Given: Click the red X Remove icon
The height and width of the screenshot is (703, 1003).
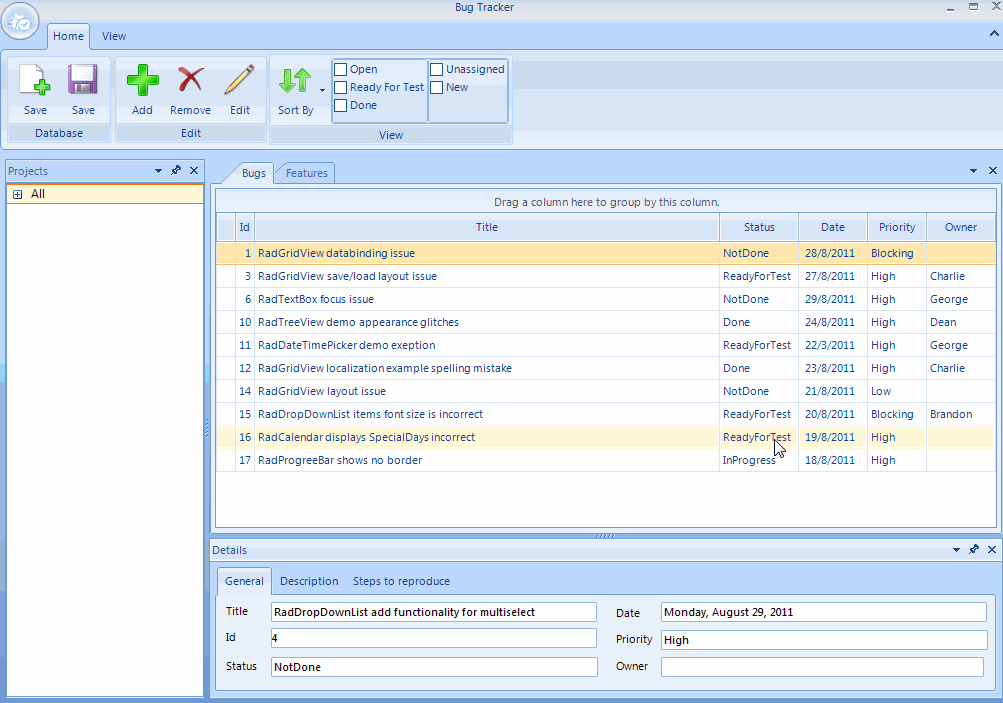Looking at the screenshot, I should tap(190, 80).
